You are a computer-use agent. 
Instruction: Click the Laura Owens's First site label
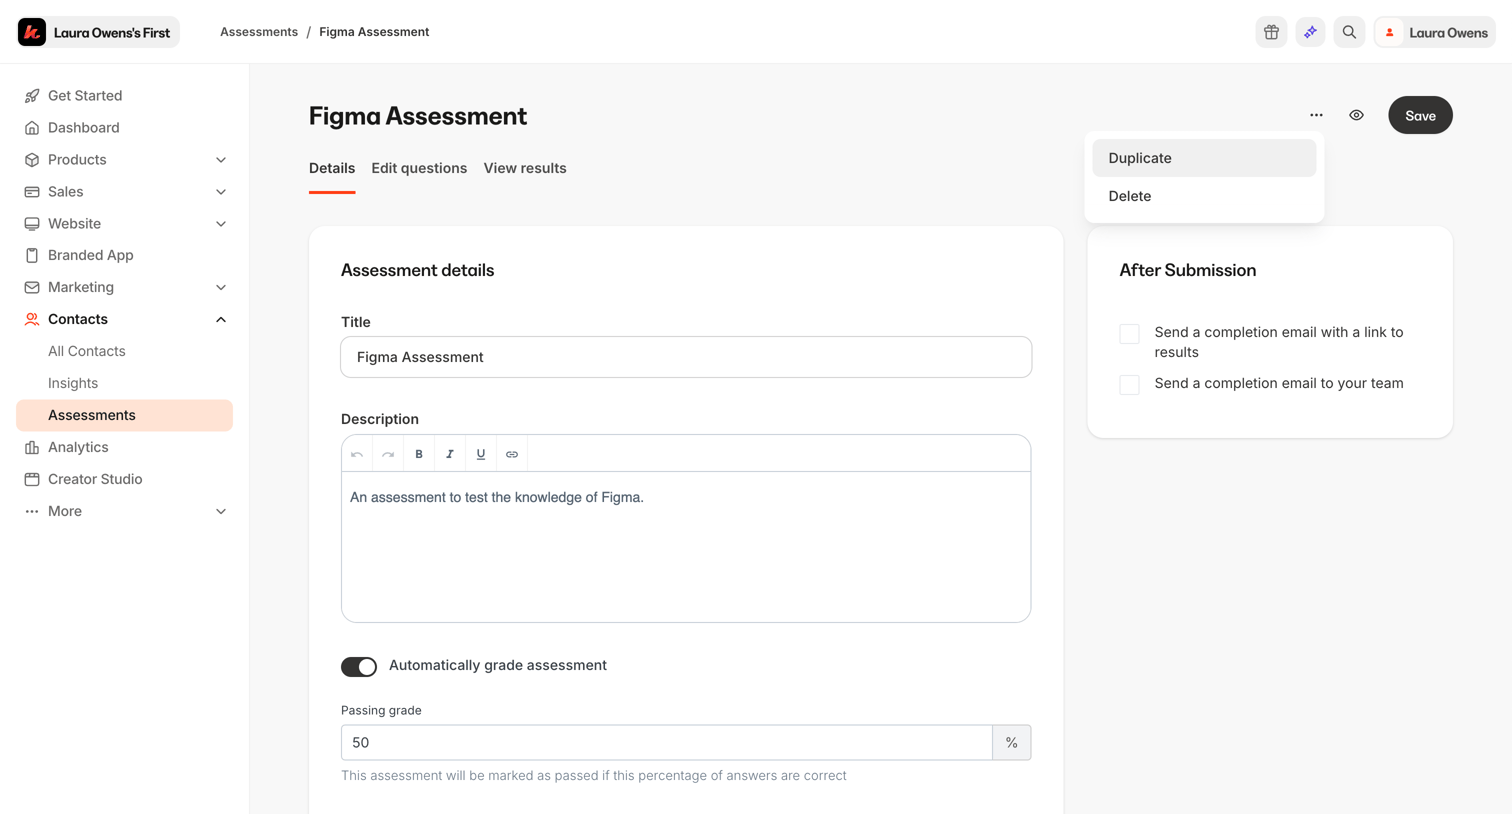point(112,32)
